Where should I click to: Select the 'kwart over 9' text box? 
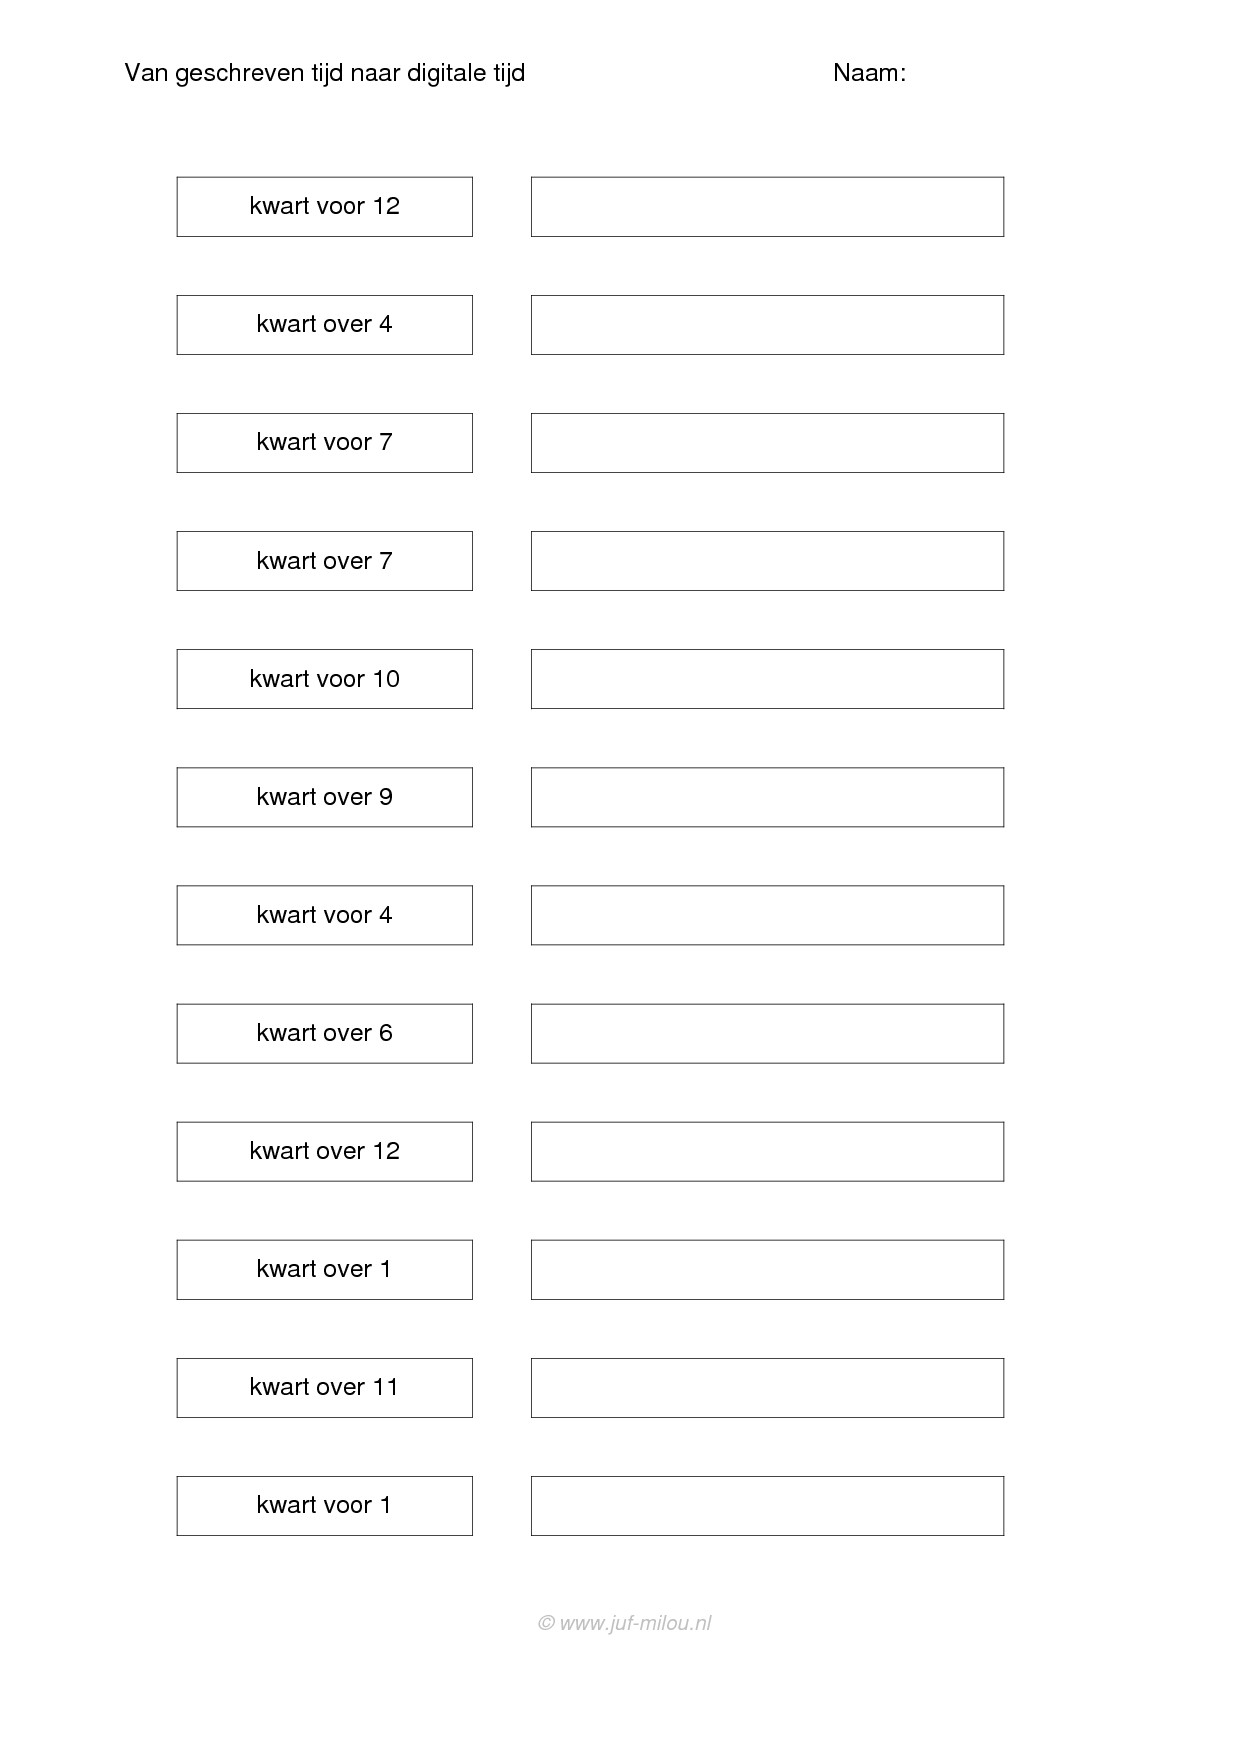(x=324, y=797)
